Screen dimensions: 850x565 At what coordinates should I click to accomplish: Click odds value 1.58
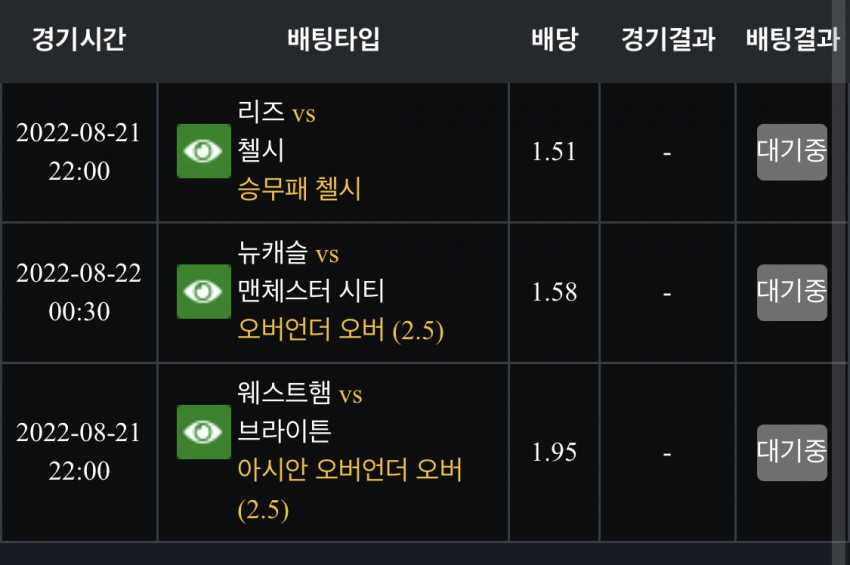[554, 292]
